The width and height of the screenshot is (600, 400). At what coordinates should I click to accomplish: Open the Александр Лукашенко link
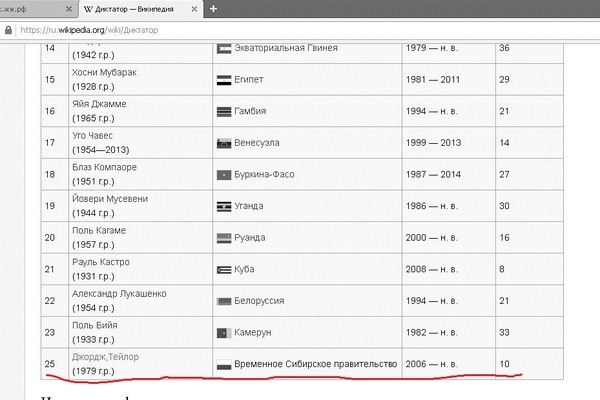[x=119, y=294]
